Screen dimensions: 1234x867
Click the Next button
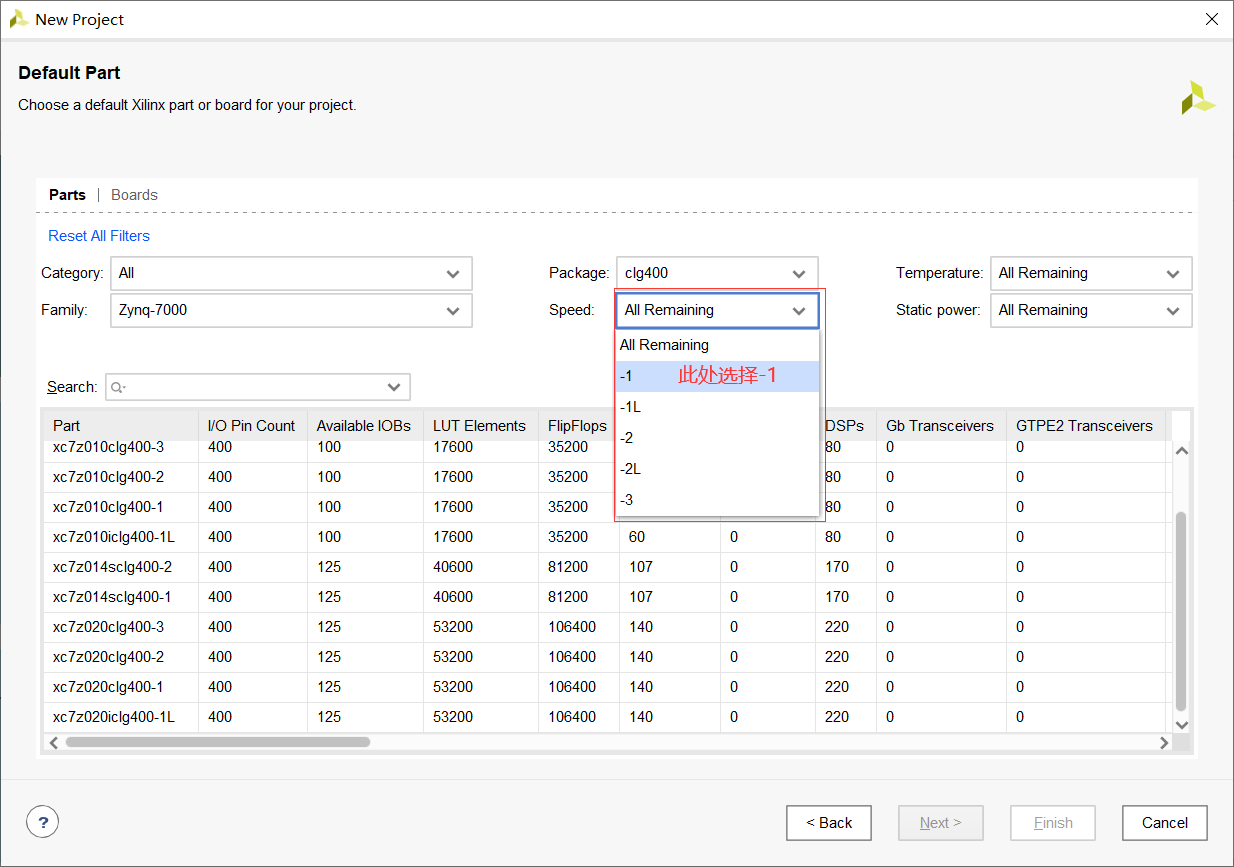pyautogui.click(x=941, y=823)
